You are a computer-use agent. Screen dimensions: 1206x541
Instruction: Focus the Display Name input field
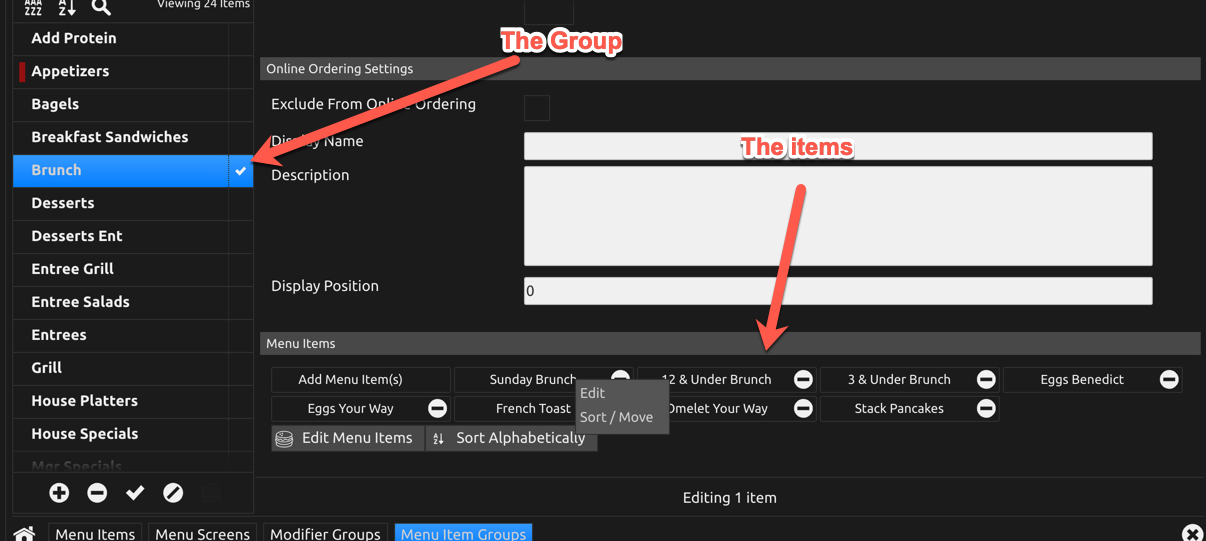[838, 146]
